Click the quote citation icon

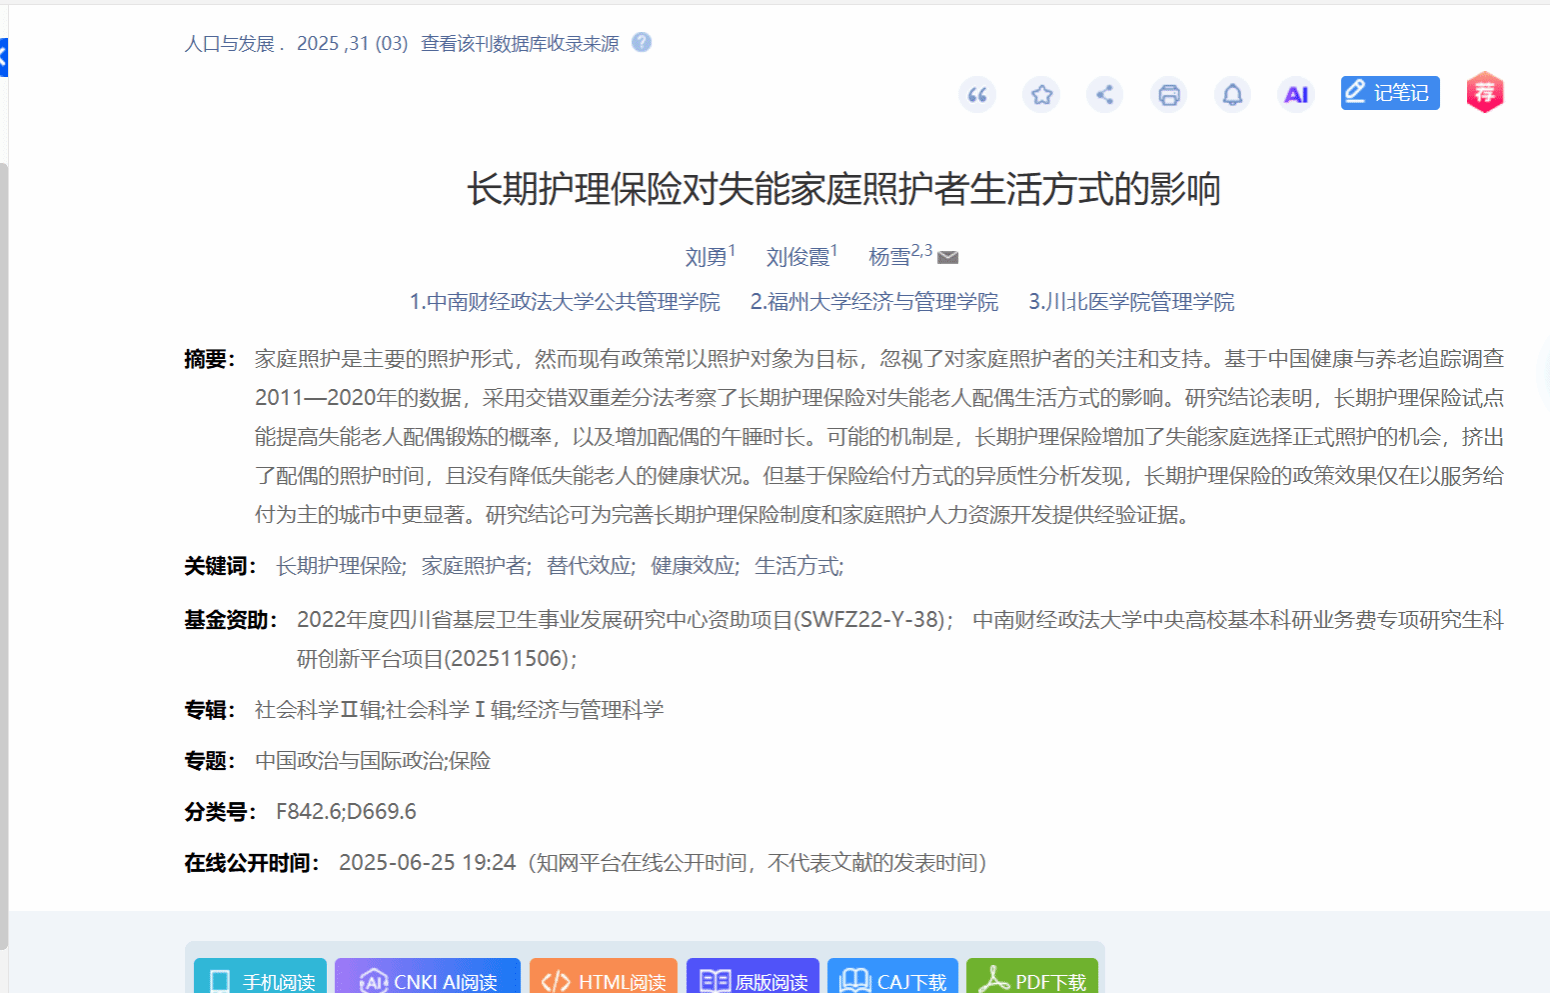977,95
